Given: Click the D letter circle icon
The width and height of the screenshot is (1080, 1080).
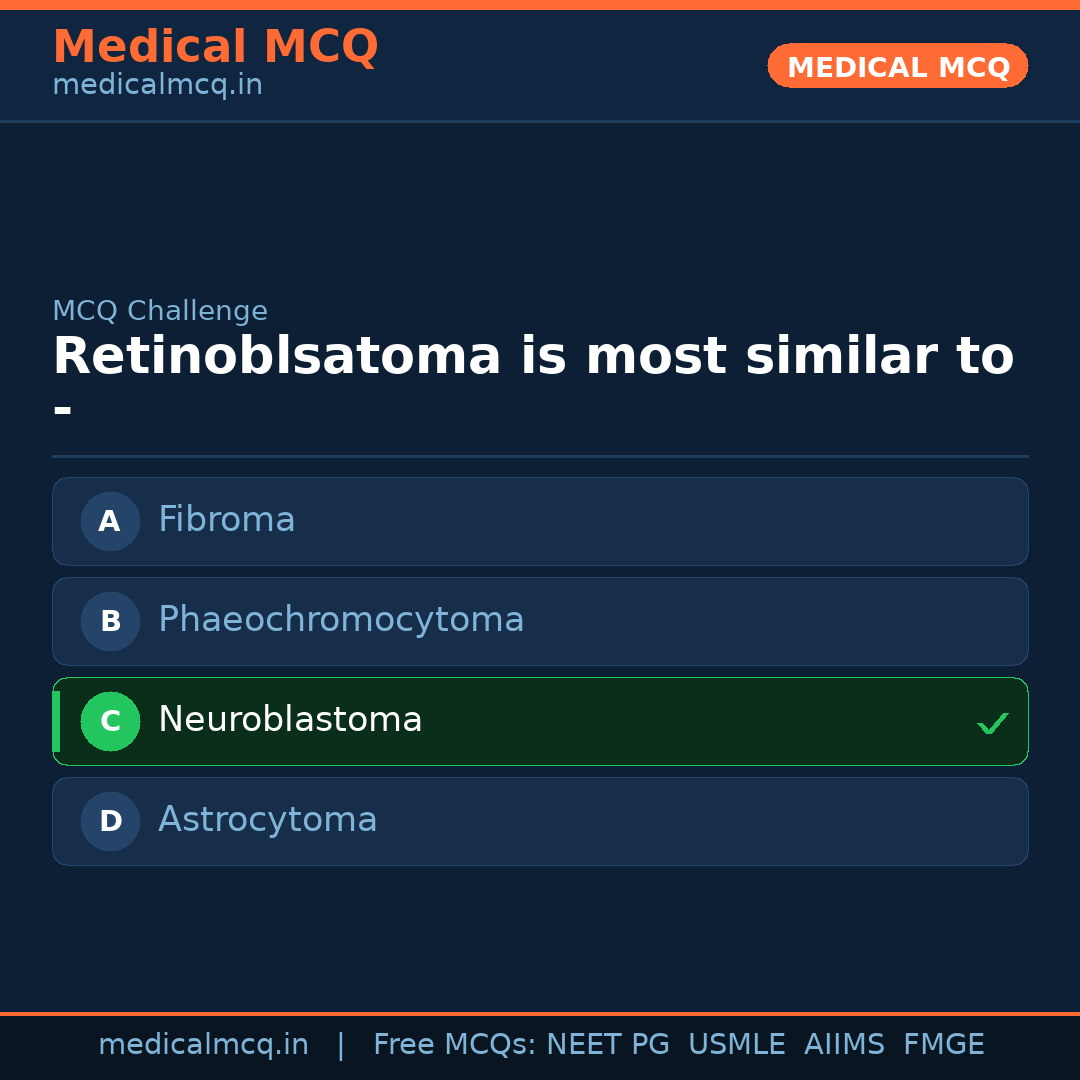Looking at the screenshot, I should click(x=110, y=821).
